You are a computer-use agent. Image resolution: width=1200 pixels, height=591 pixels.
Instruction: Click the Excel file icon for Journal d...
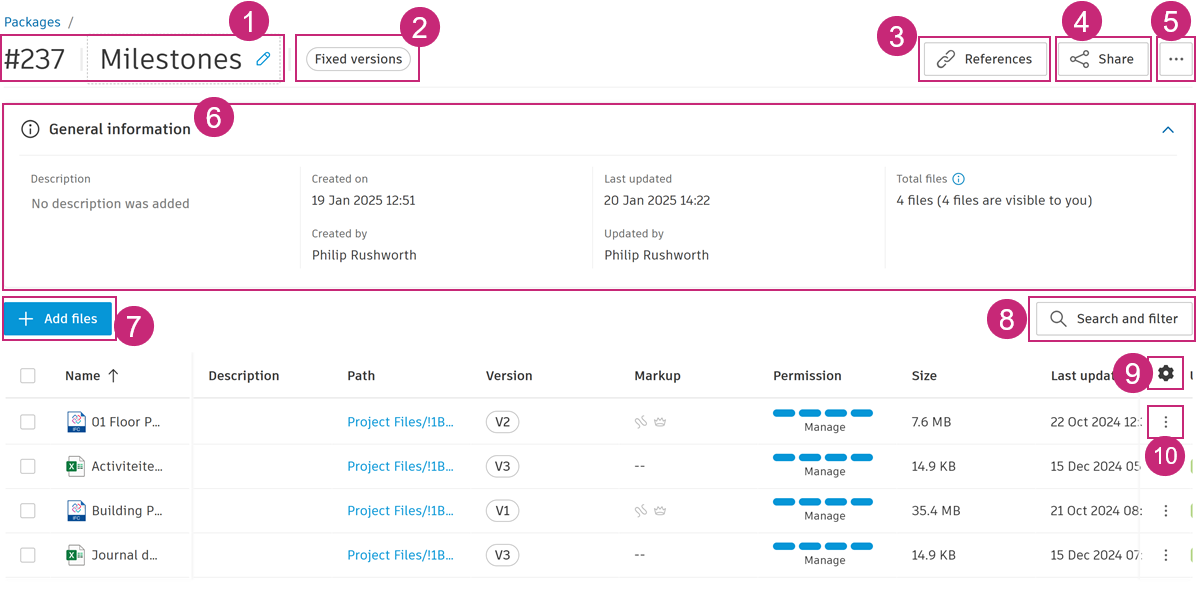click(76, 555)
